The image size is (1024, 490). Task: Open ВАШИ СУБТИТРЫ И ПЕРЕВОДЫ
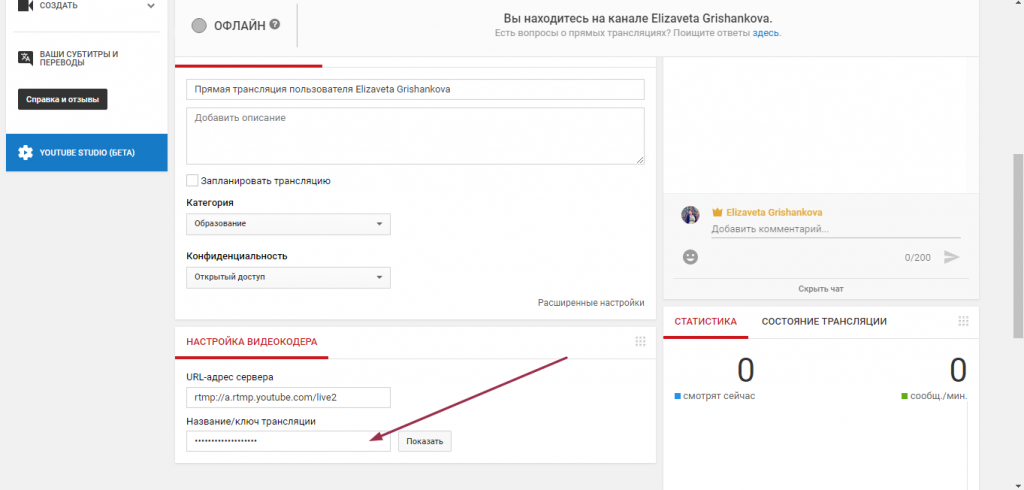point(78,58)
